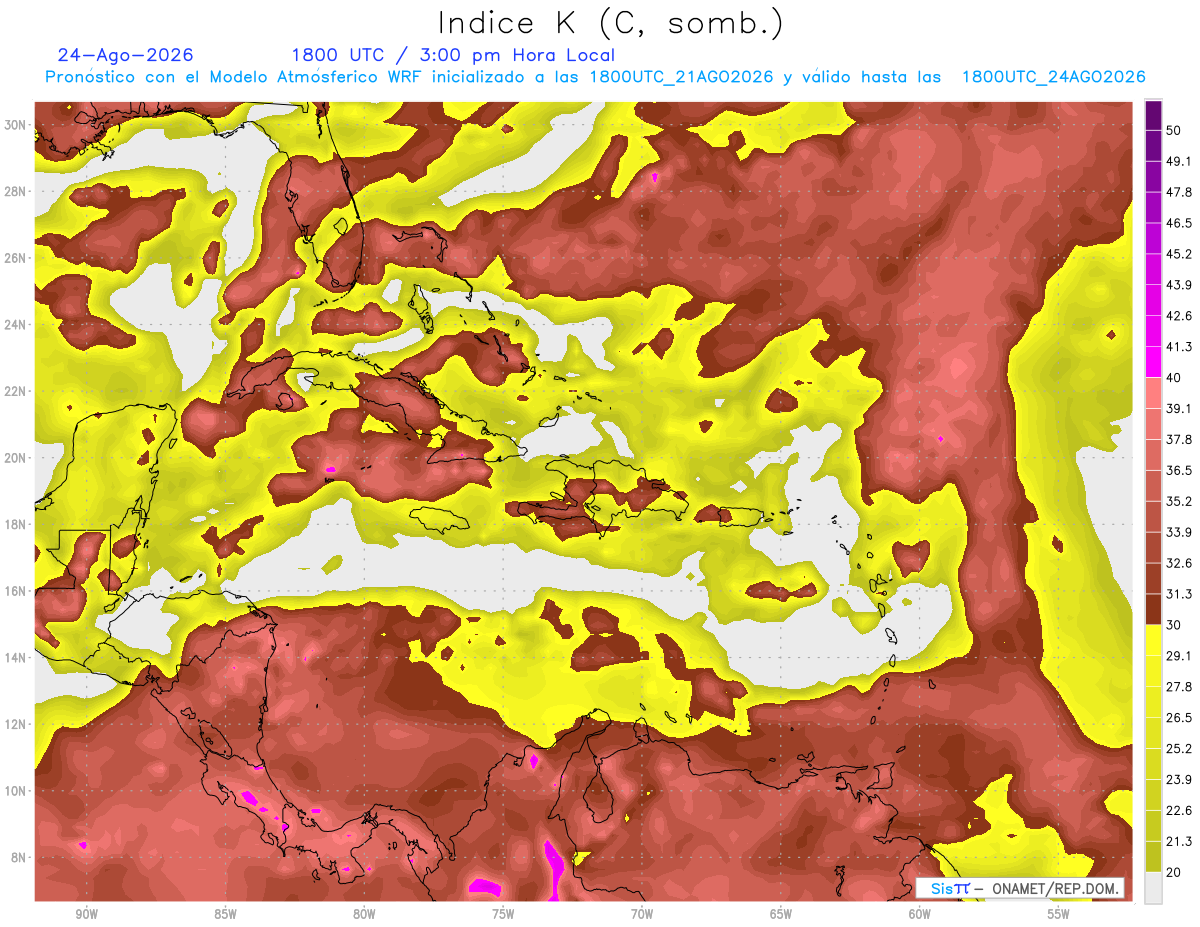Click the '60W' longitude axis label

(x=920, y=914)
